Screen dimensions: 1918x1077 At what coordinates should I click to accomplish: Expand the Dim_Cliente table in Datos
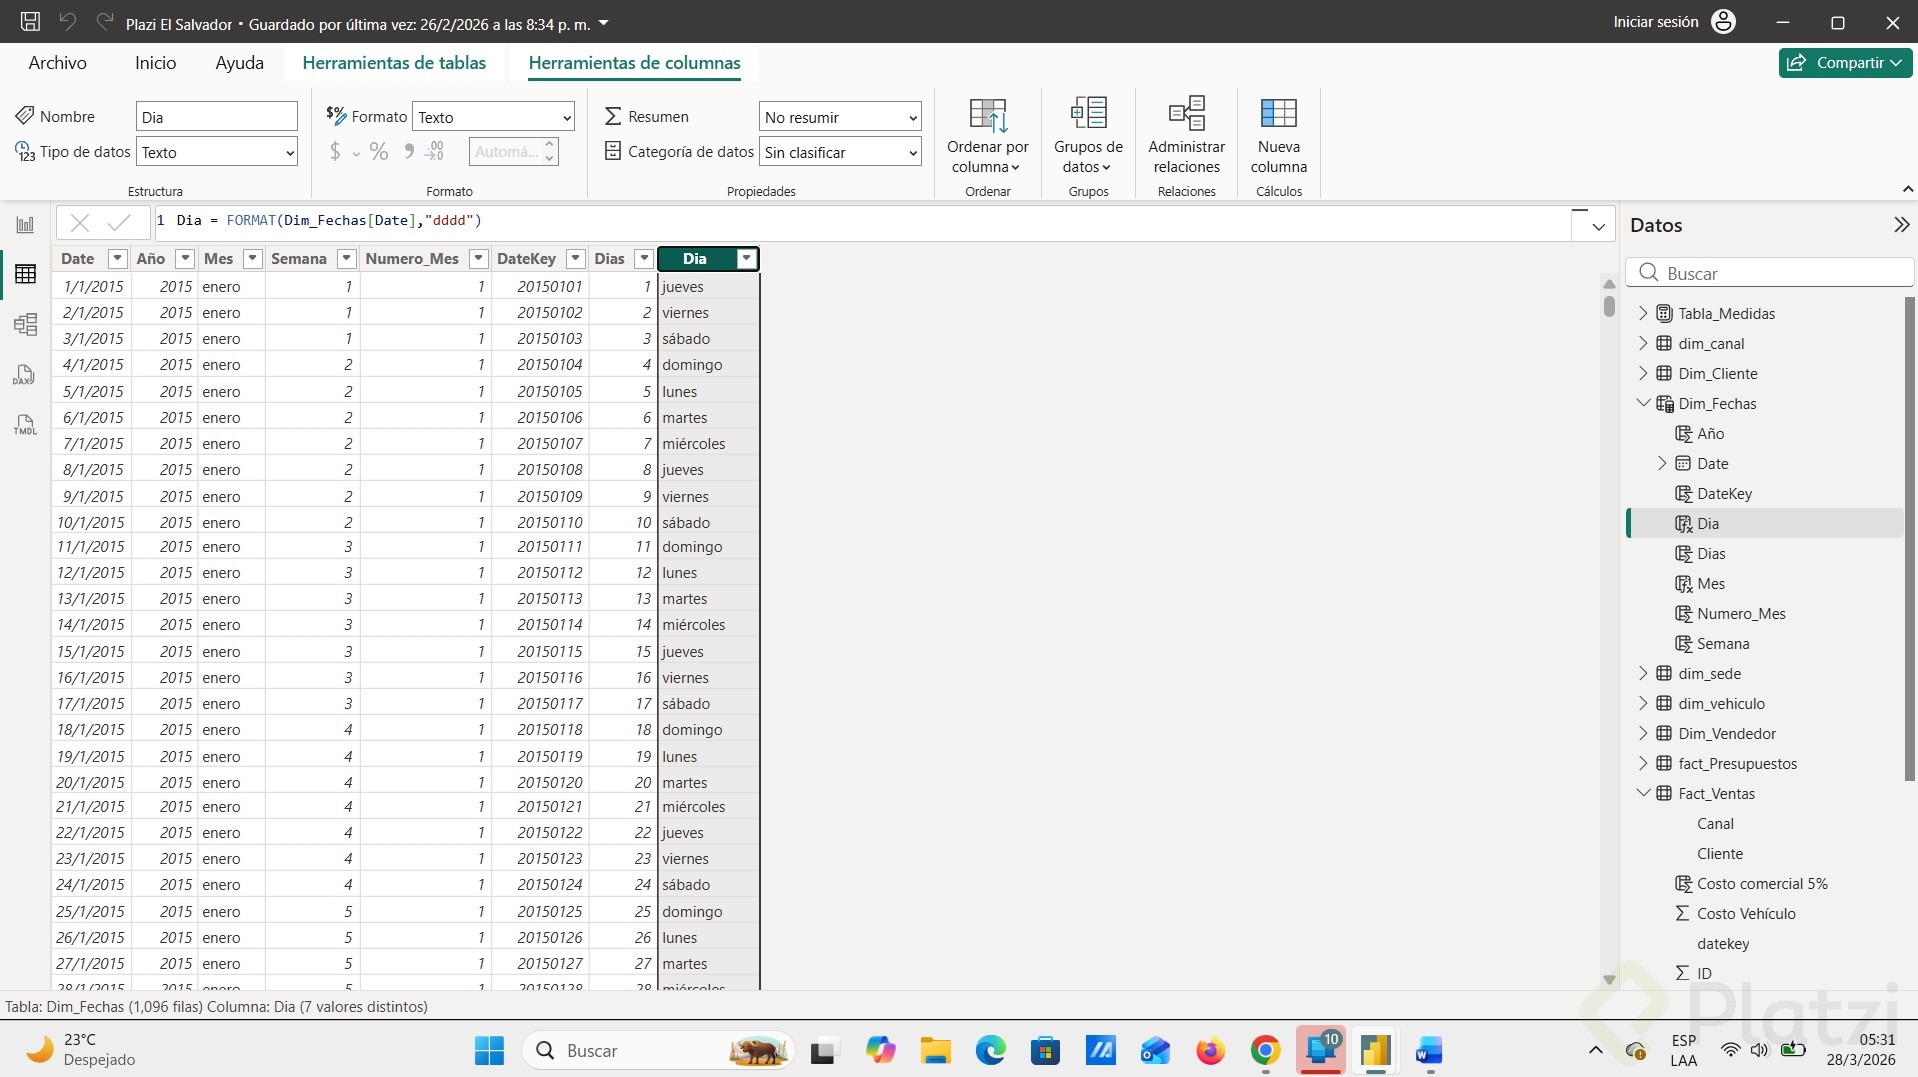[1643, 373]
